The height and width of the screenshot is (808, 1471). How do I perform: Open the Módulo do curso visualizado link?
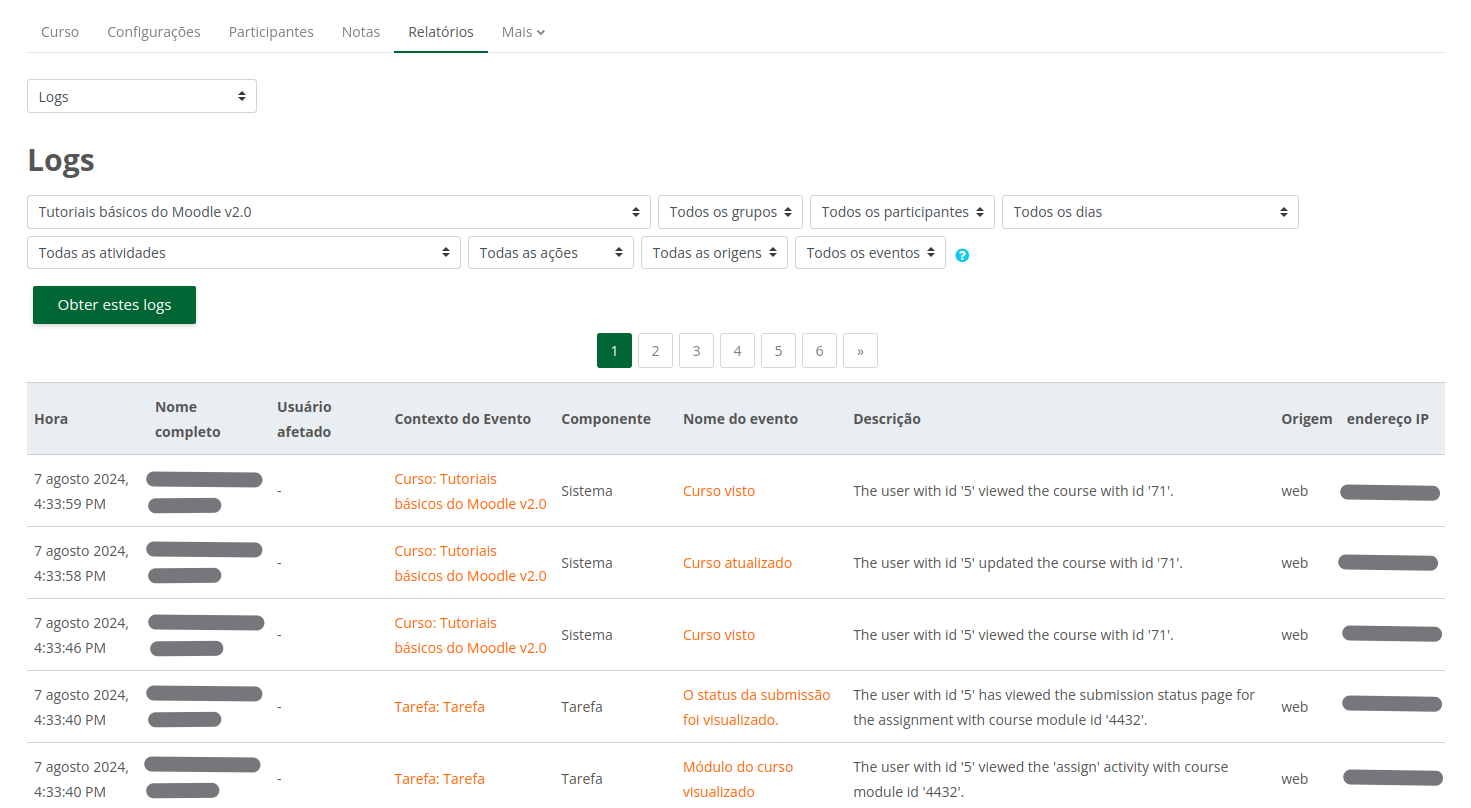[x=737, y=779]
